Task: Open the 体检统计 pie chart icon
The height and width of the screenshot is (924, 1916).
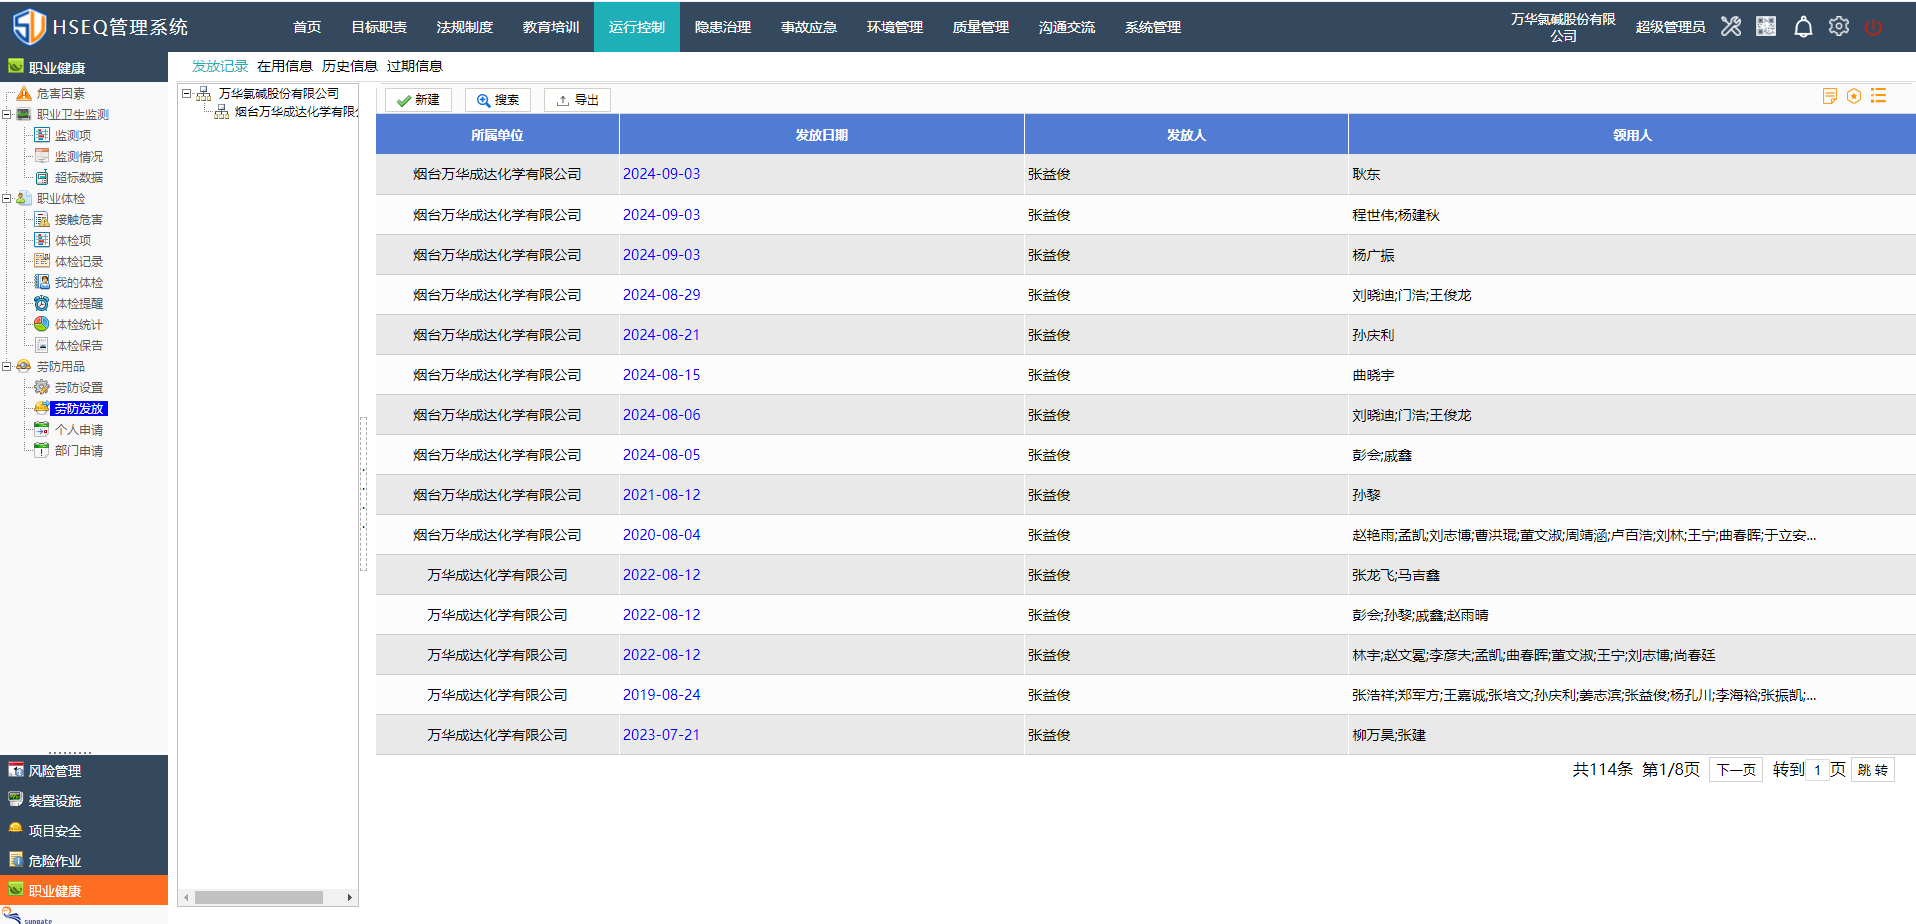Action: tap(42, 324)
